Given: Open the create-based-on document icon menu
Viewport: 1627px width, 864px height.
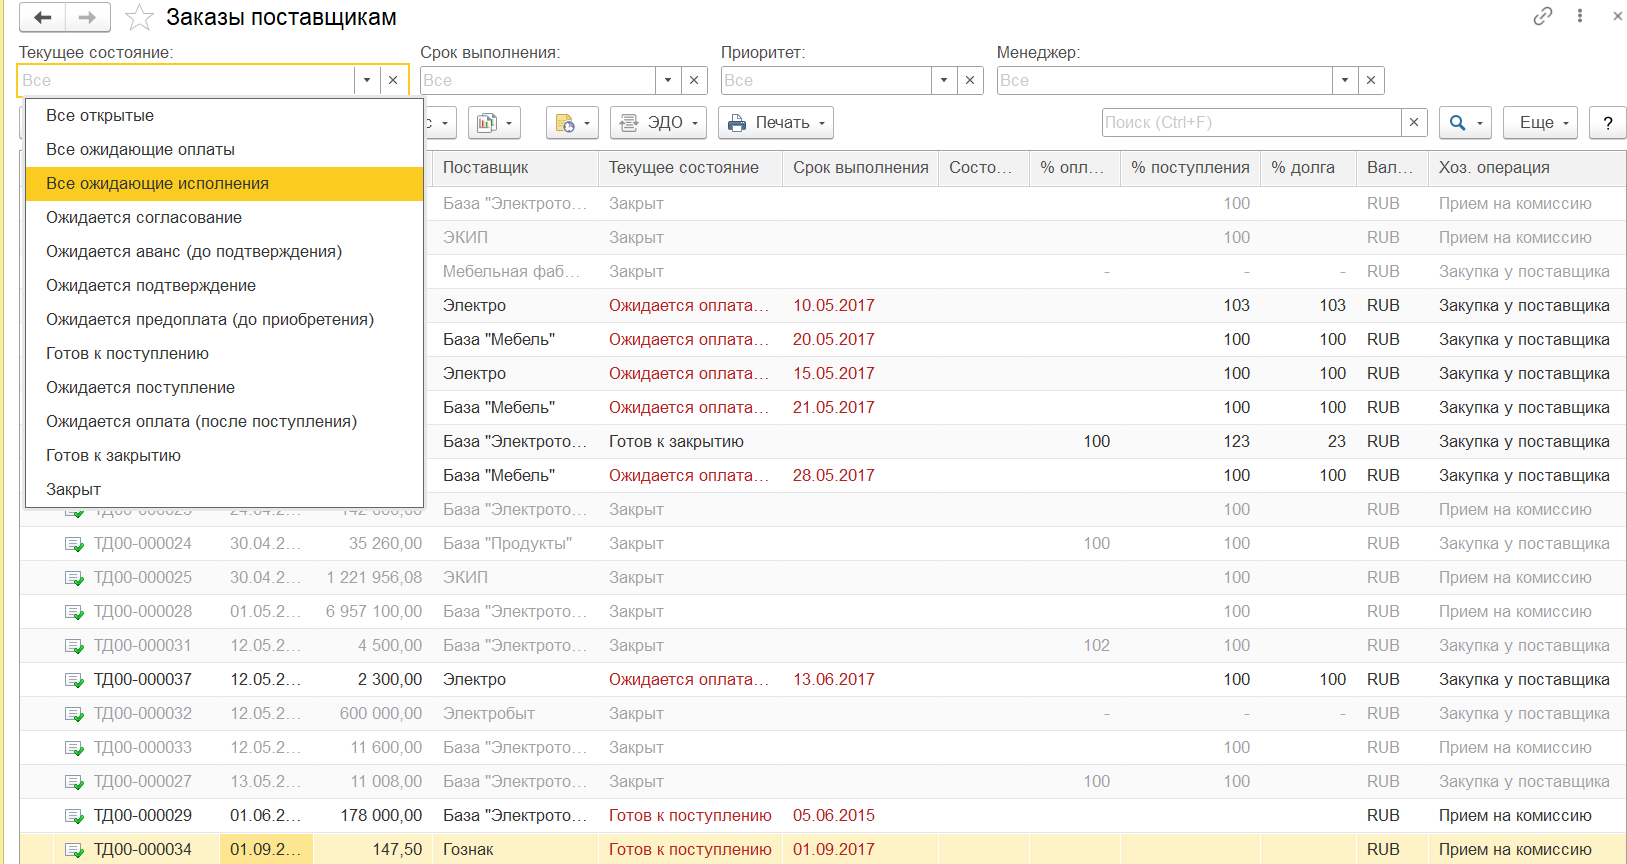Looking at the screenshot, I should [x=571, y=123].
